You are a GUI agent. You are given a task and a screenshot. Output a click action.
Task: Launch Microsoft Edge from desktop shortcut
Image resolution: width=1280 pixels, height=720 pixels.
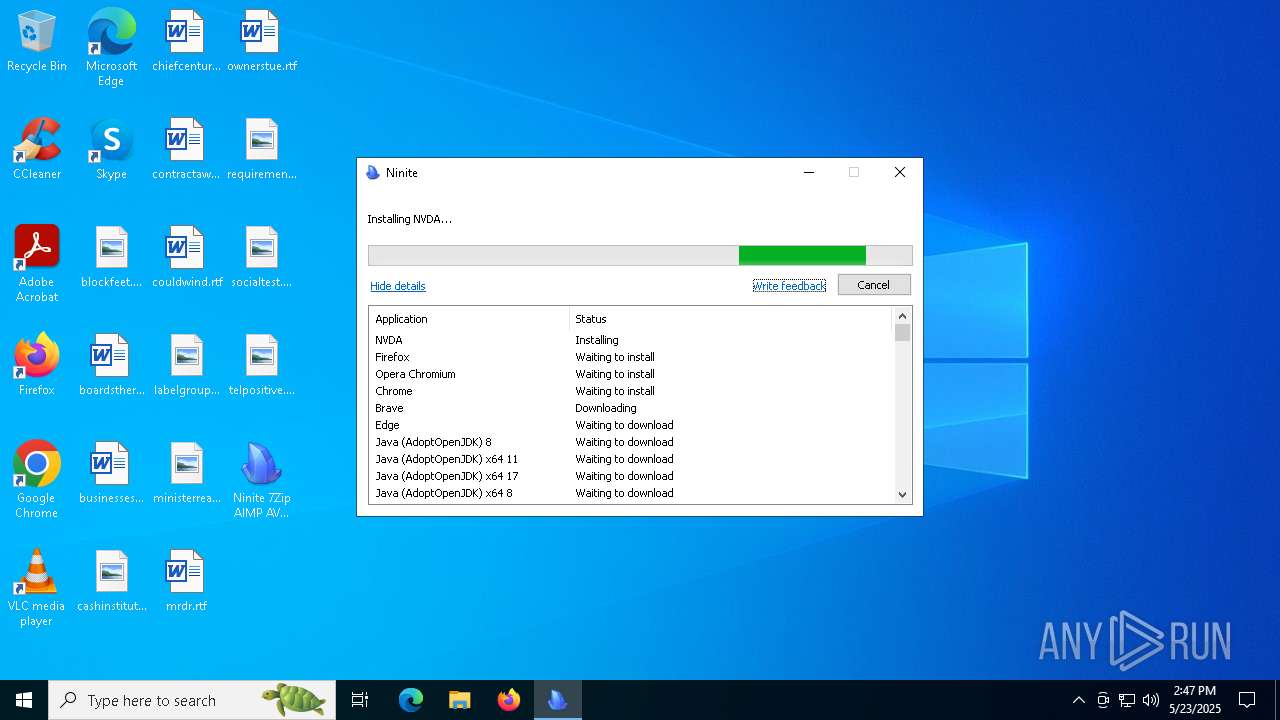tap(111, 47)
